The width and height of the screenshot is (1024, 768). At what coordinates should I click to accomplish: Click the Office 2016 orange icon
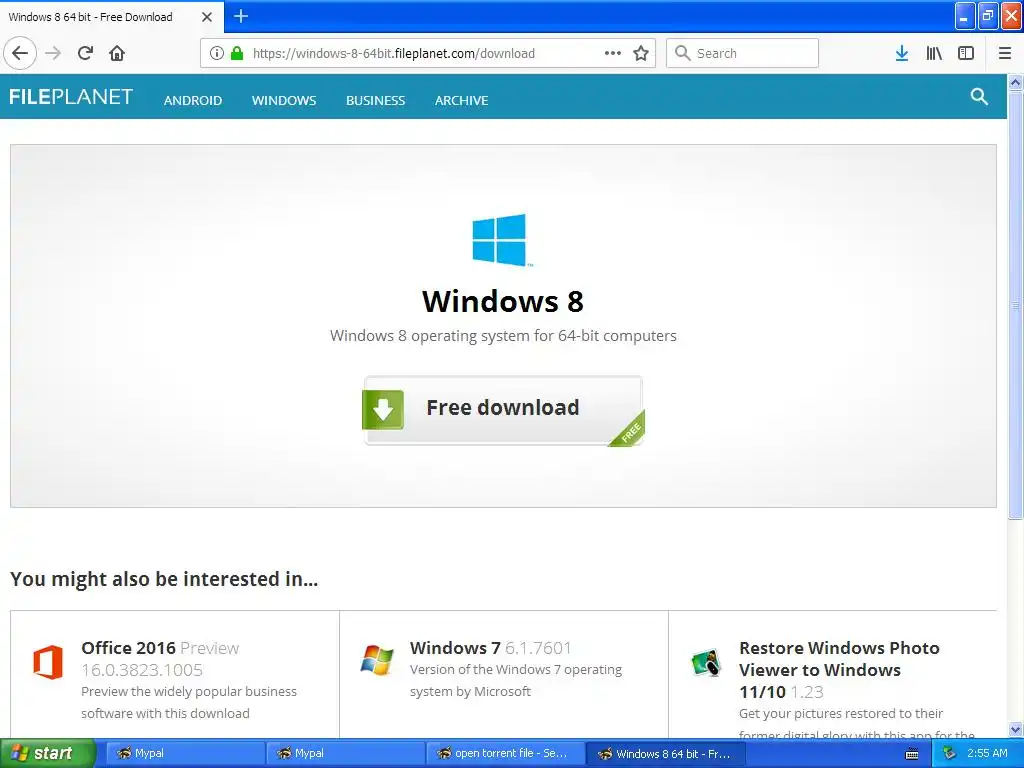tap(48, 662)
